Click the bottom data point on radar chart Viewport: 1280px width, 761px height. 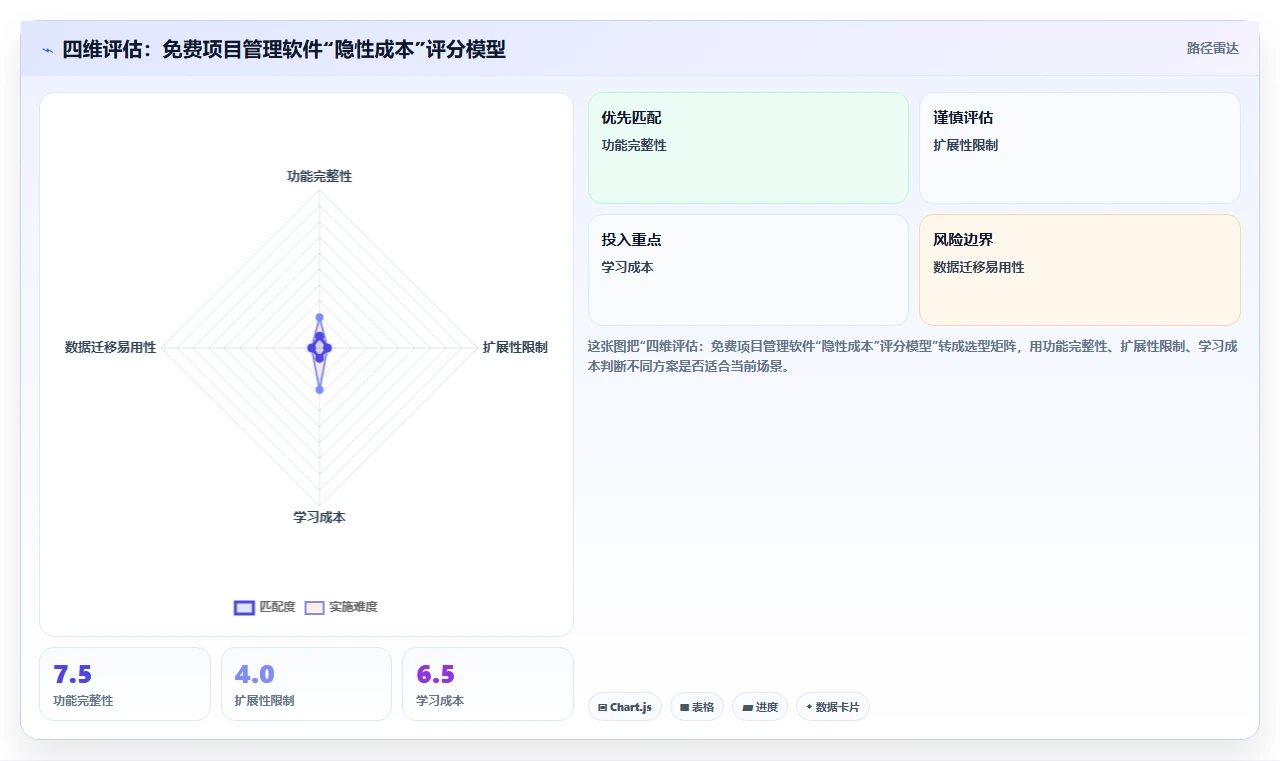(319, 389)
